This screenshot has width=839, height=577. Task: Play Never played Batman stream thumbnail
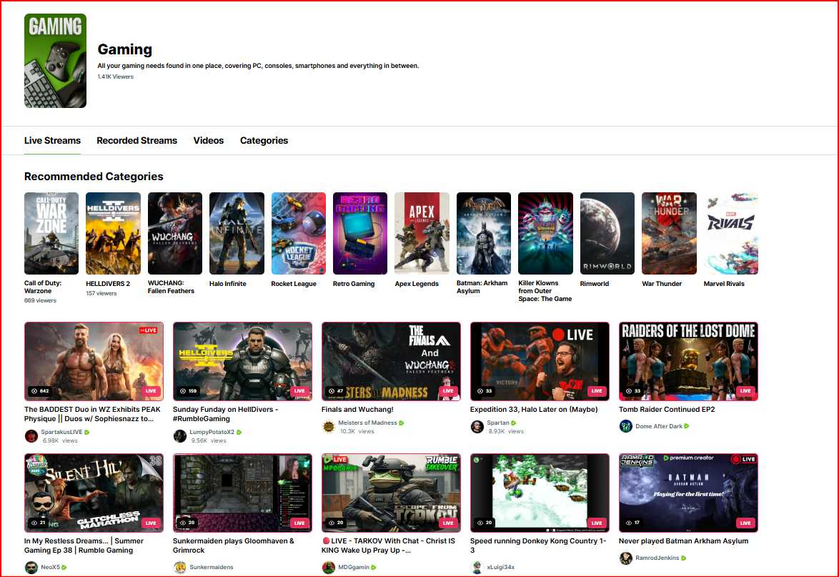tap(689, 493)
